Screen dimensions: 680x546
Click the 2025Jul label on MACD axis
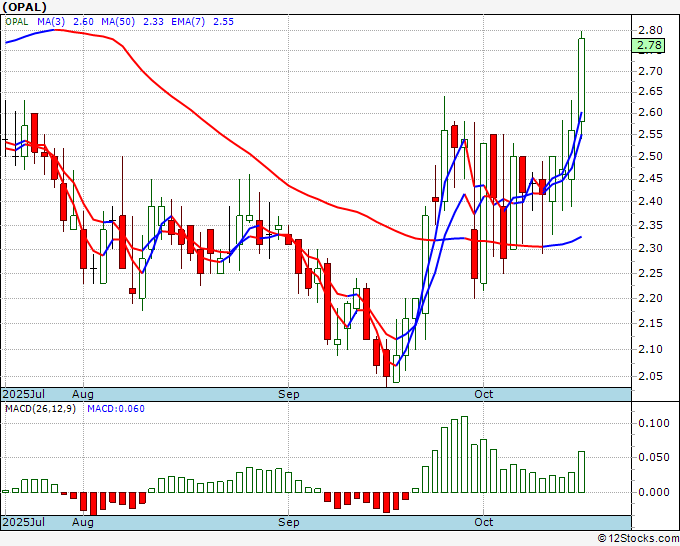(x=24, y=522)
